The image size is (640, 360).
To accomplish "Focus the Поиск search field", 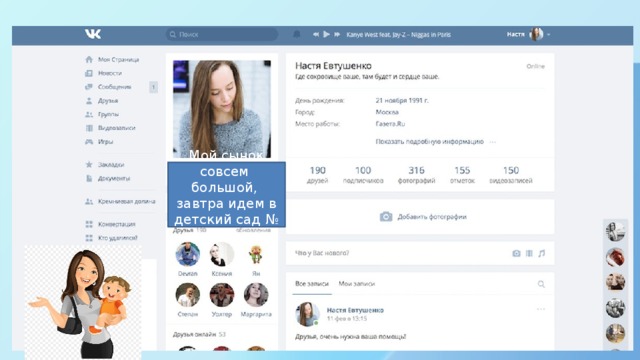I will pyautogui.click(x=222, y=35).
